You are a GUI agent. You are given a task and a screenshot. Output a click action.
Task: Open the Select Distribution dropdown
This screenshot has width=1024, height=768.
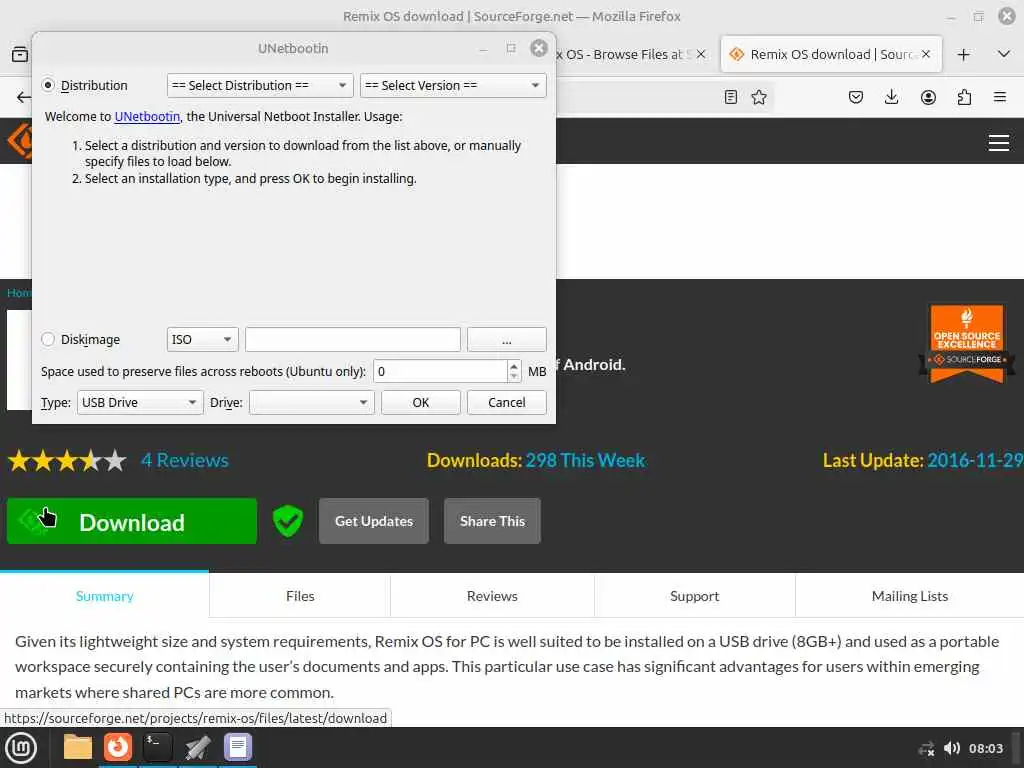pyautogui.click(x=260, y=85)
